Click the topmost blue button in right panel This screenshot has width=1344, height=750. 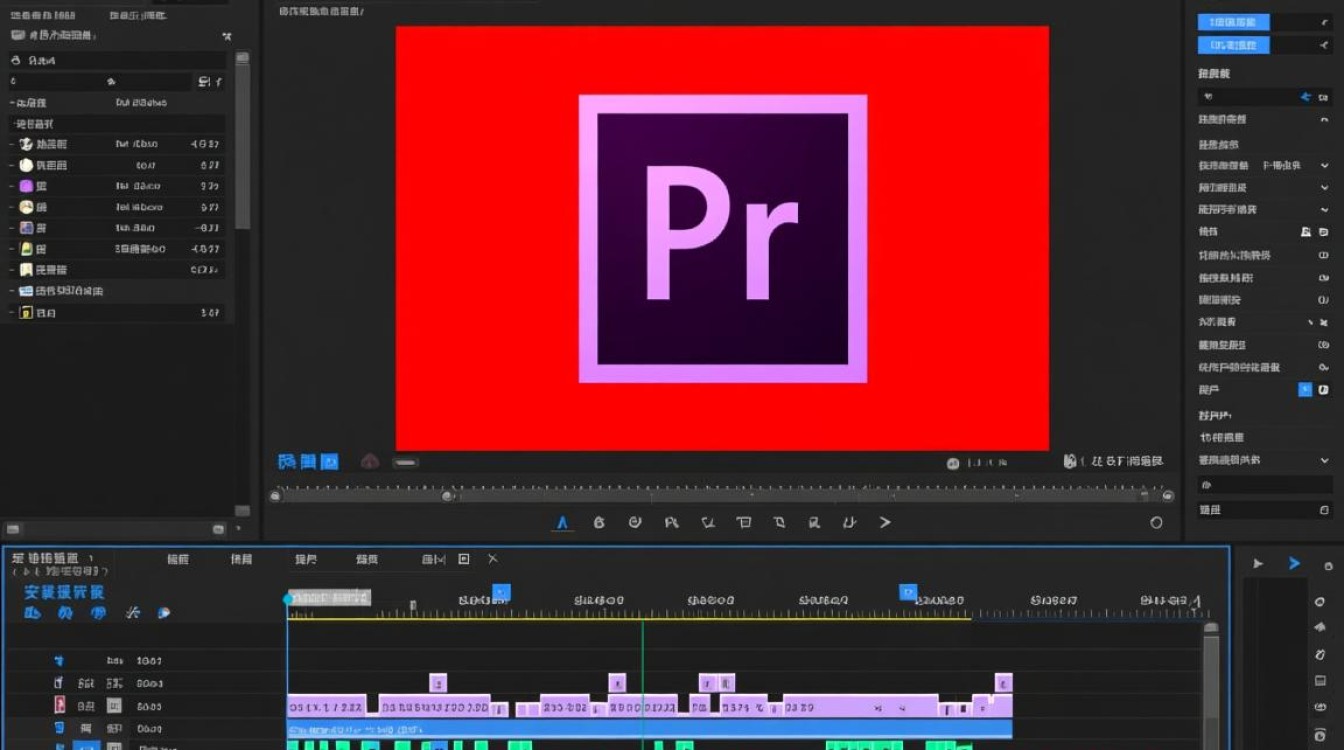(x=1233, y=22)
